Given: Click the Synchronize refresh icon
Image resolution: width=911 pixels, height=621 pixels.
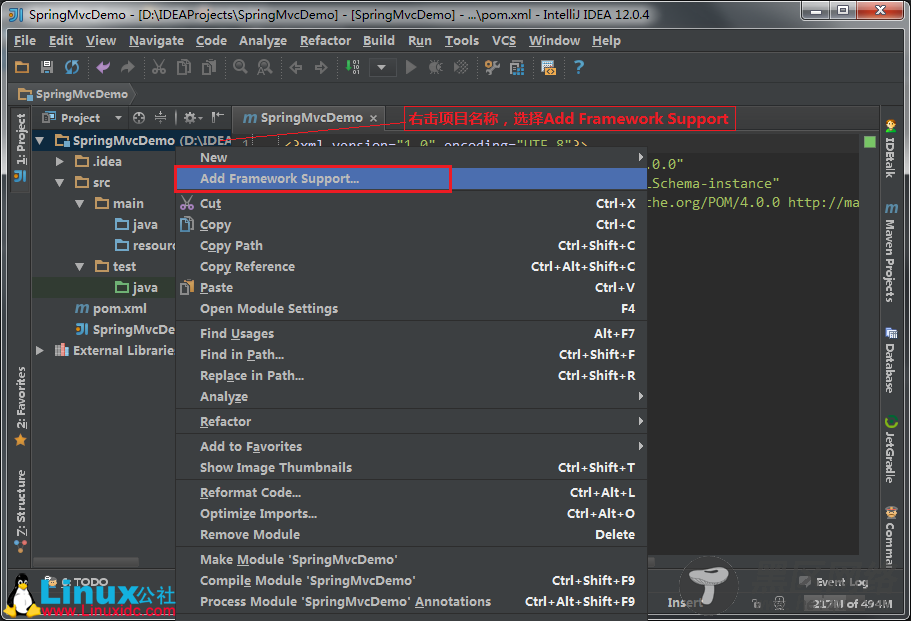Looking at the screenshot, I should (x=71, y=67).
